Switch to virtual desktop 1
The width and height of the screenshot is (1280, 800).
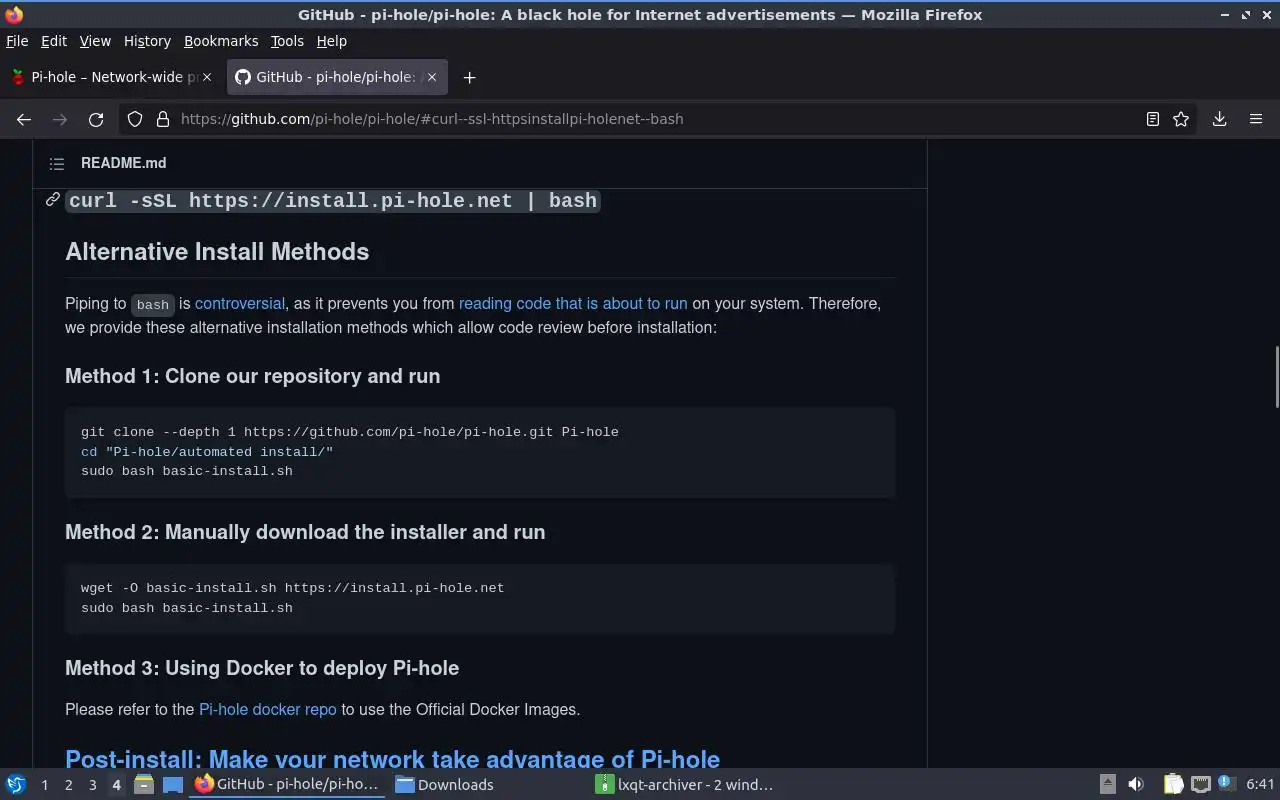point(44,784)
